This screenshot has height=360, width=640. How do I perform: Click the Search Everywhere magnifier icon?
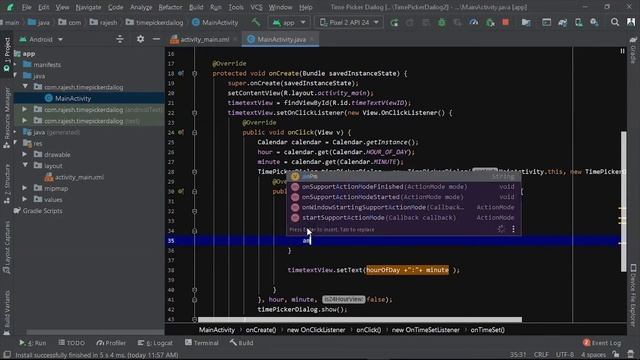click(x=615, y=22)
